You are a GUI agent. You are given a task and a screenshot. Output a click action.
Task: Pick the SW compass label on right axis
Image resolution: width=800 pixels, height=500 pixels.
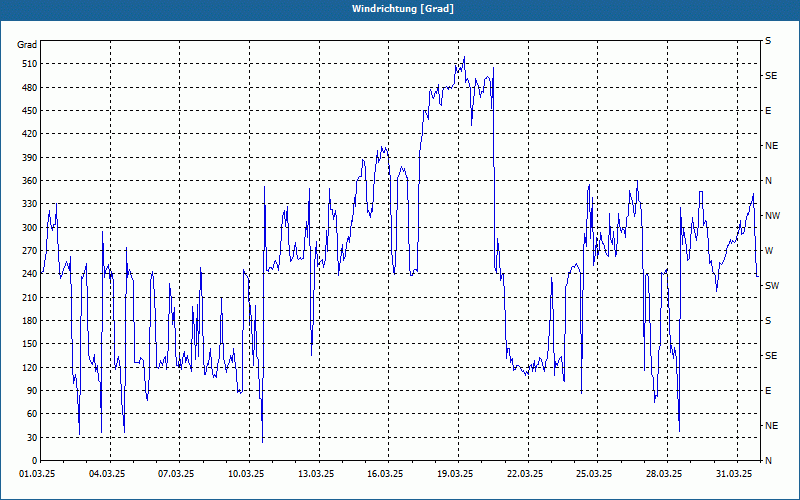772,286
